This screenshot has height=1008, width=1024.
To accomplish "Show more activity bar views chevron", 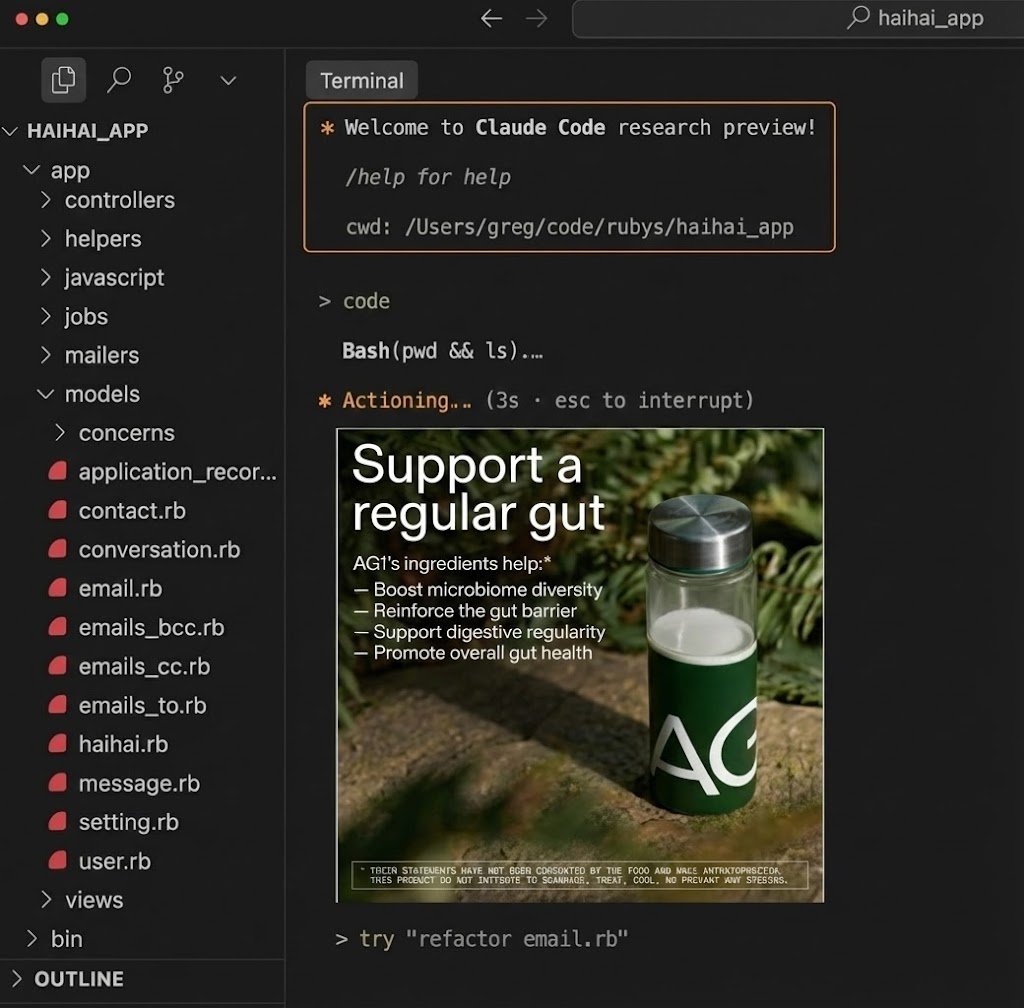I will (x=228, y=80).
